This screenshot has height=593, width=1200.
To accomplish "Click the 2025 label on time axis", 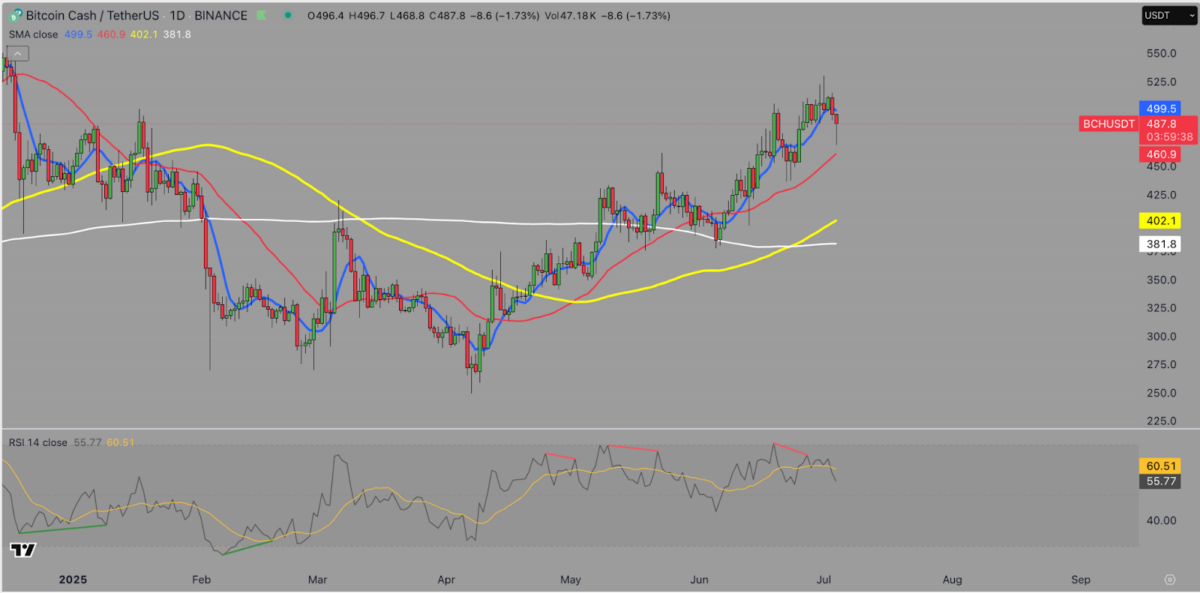I will [74, 579].
